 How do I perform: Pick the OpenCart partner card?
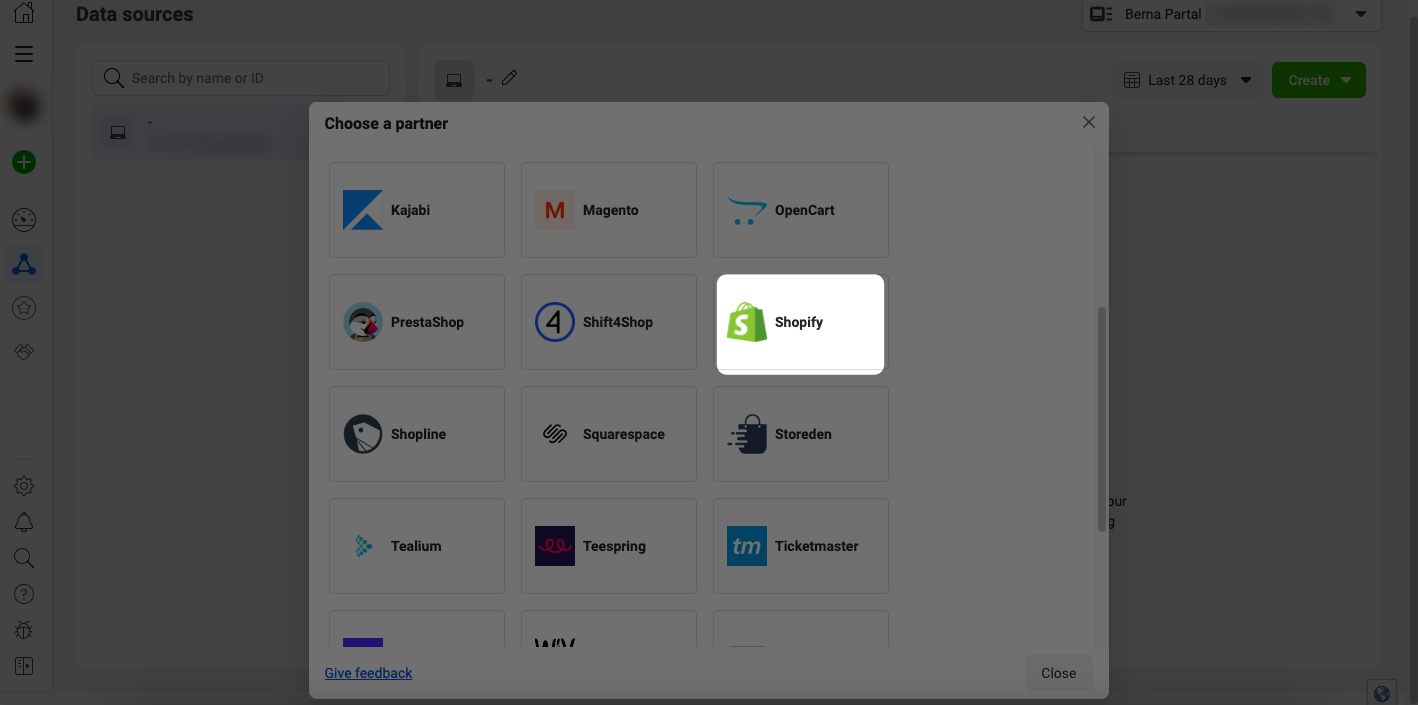click(x=801, y=210)
